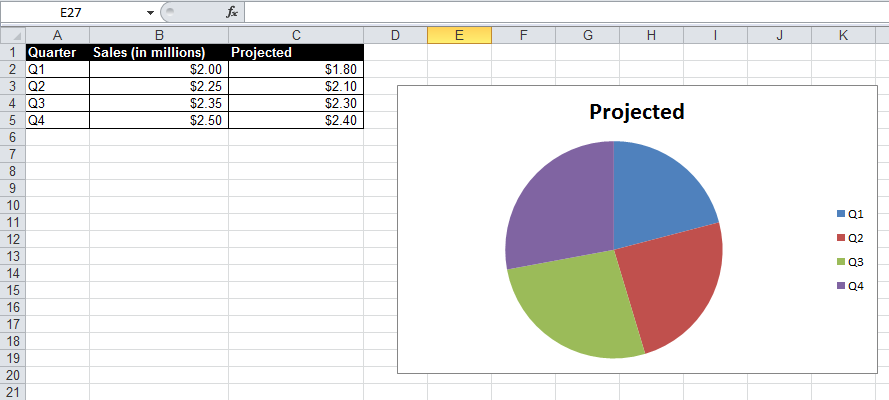Click the 'Sales (in millions)' header cell
This screenshot has width=889, height=400.
(x=159, y=52)
